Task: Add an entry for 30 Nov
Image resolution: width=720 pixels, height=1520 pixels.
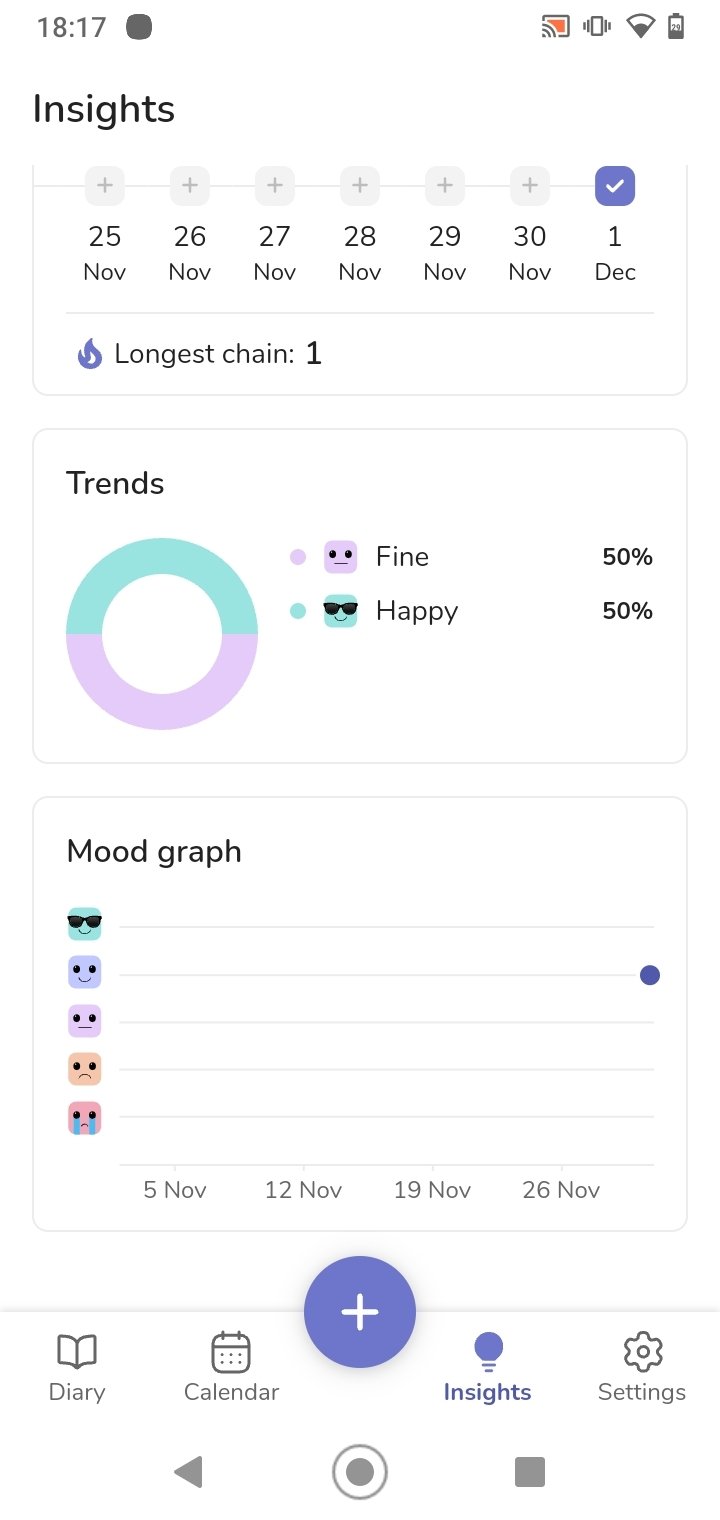Action: coord(530,186)
